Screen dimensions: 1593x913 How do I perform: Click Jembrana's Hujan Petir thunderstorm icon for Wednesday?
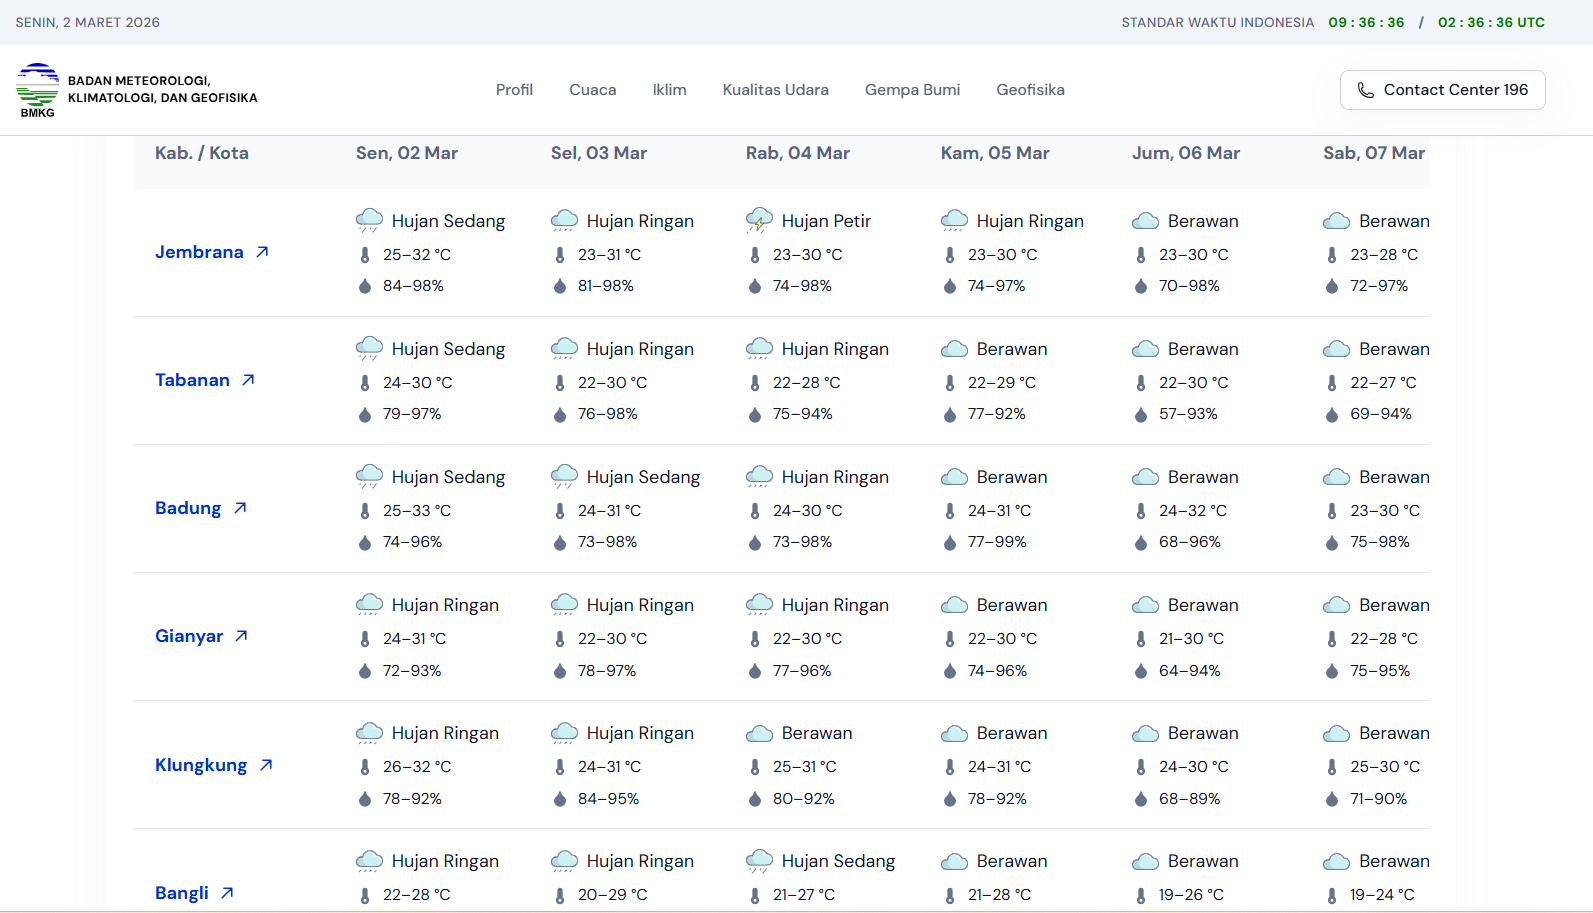point(759,220)
